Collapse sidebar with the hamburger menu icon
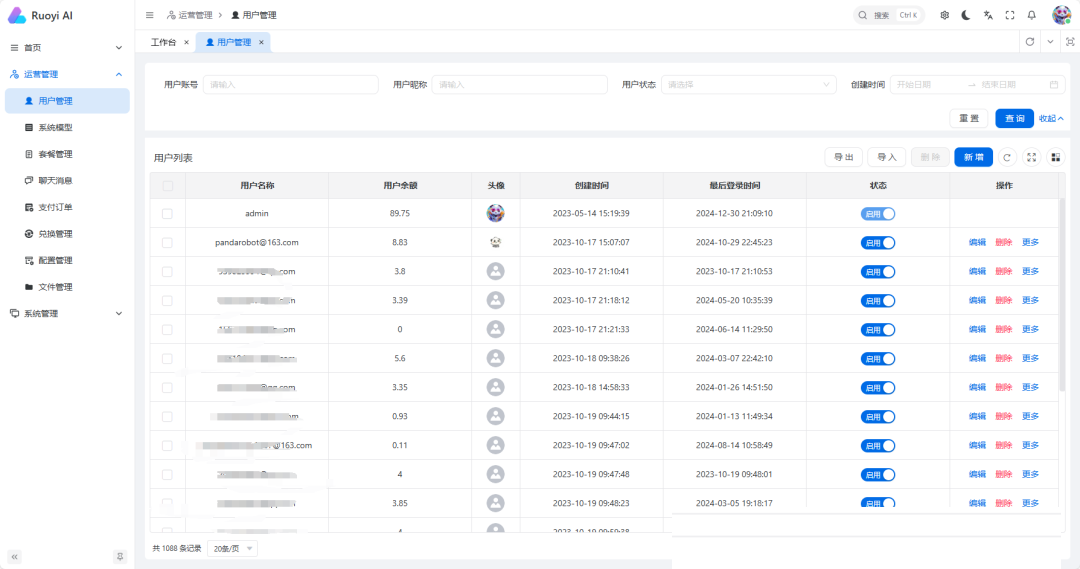Image resolution: width=1080 pixels, height=569 pixels. (150, 15)
